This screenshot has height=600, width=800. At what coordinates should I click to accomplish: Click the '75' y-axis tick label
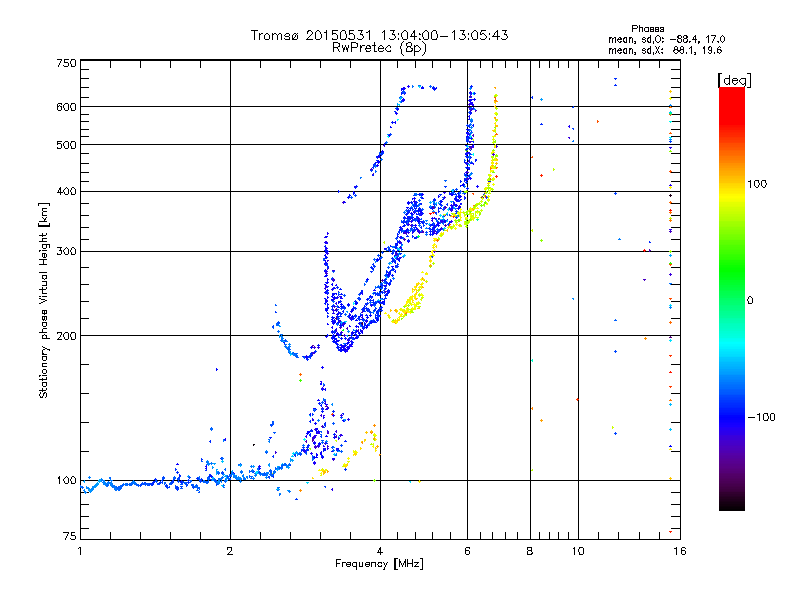(x=70, y=536)
